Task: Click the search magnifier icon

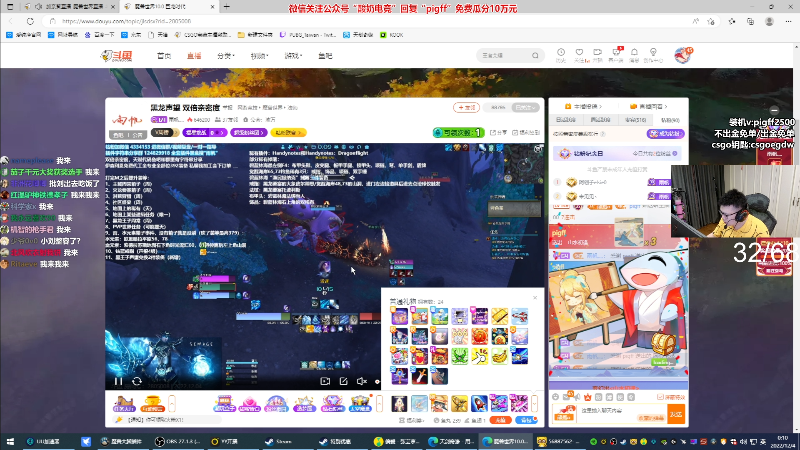Action: coord(535,55)
